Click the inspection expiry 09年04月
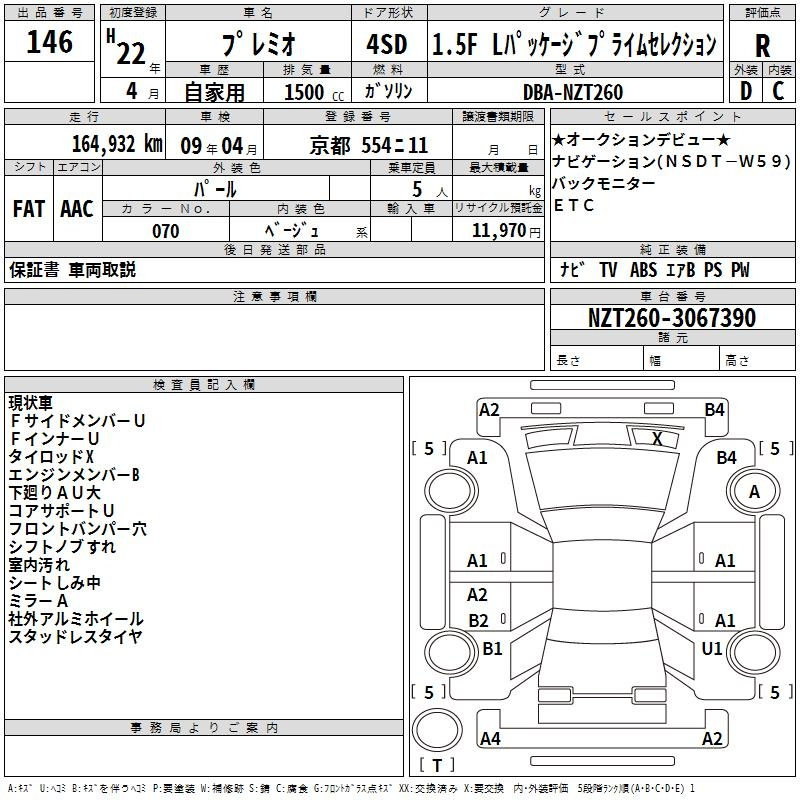 (219, 146)
